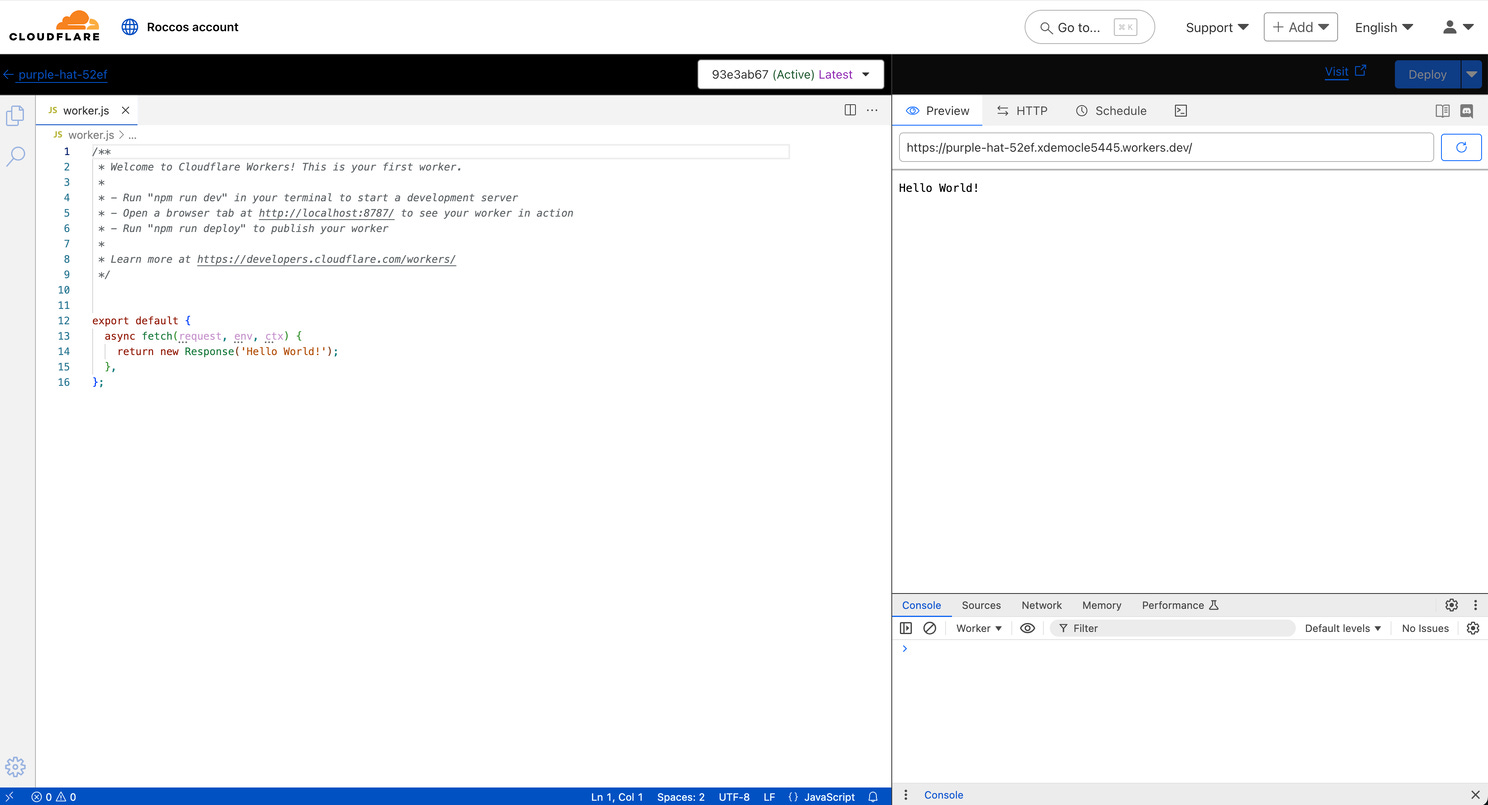1488x805 pixels.
Task: Open the Performance DevTools tab
Action: coord(1180,605)
